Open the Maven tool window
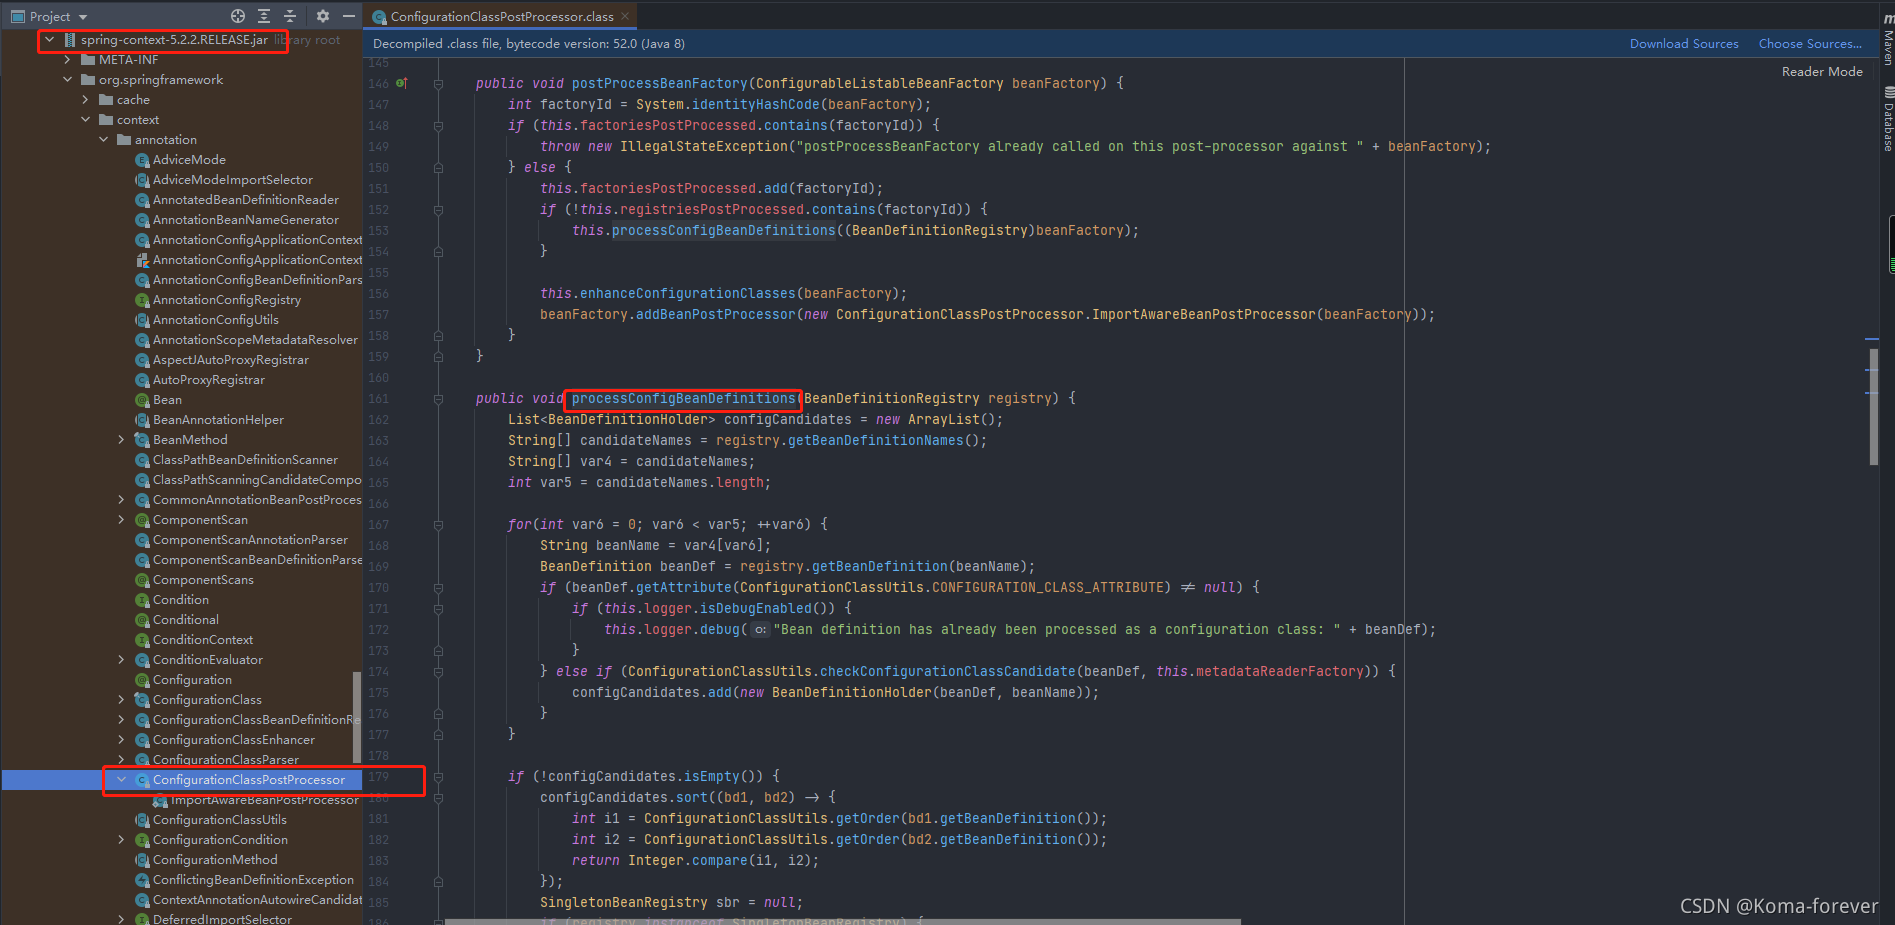 click(x=1888, y=40)
